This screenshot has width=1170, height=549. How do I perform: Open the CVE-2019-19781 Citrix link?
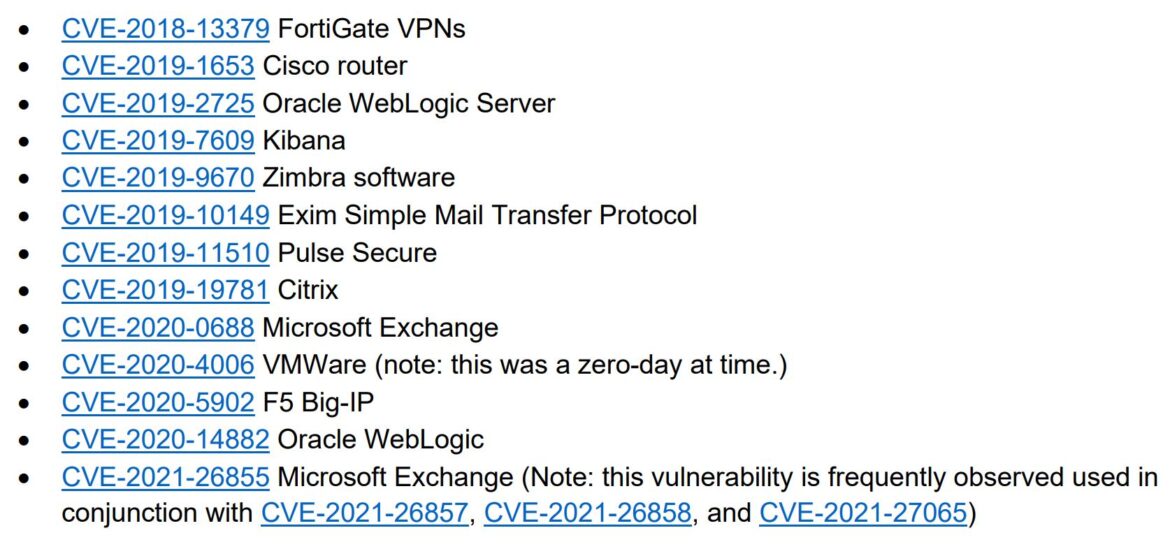[x=165, y=289]
